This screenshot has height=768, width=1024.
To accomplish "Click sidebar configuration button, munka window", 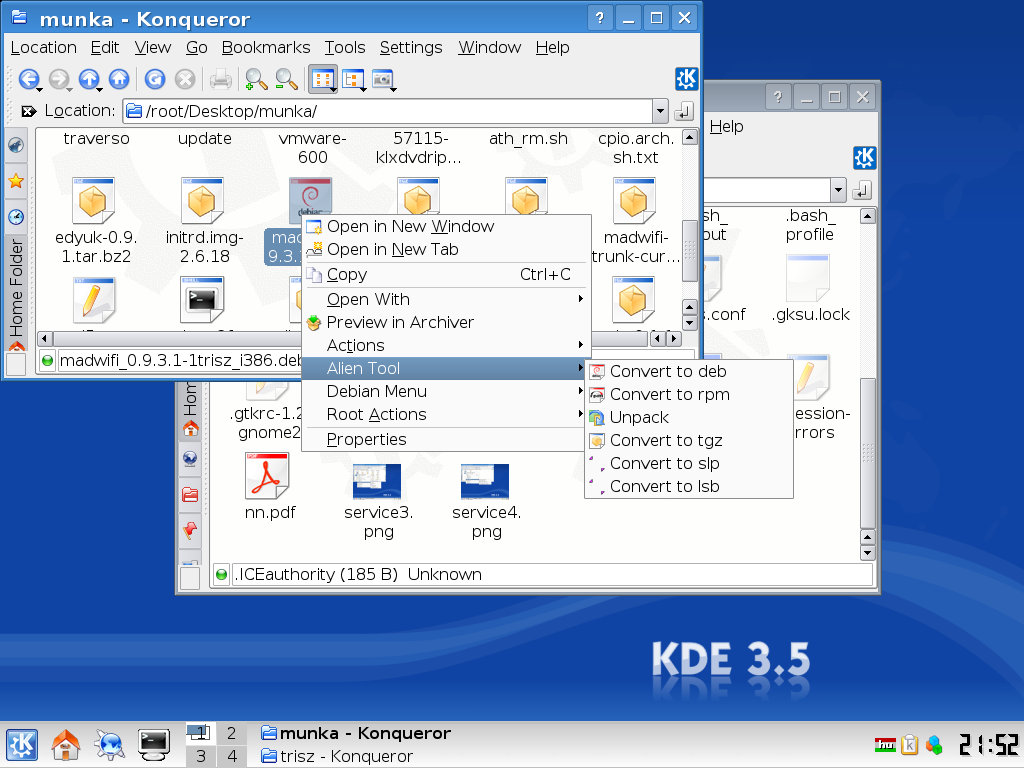I will pos(16,364).
